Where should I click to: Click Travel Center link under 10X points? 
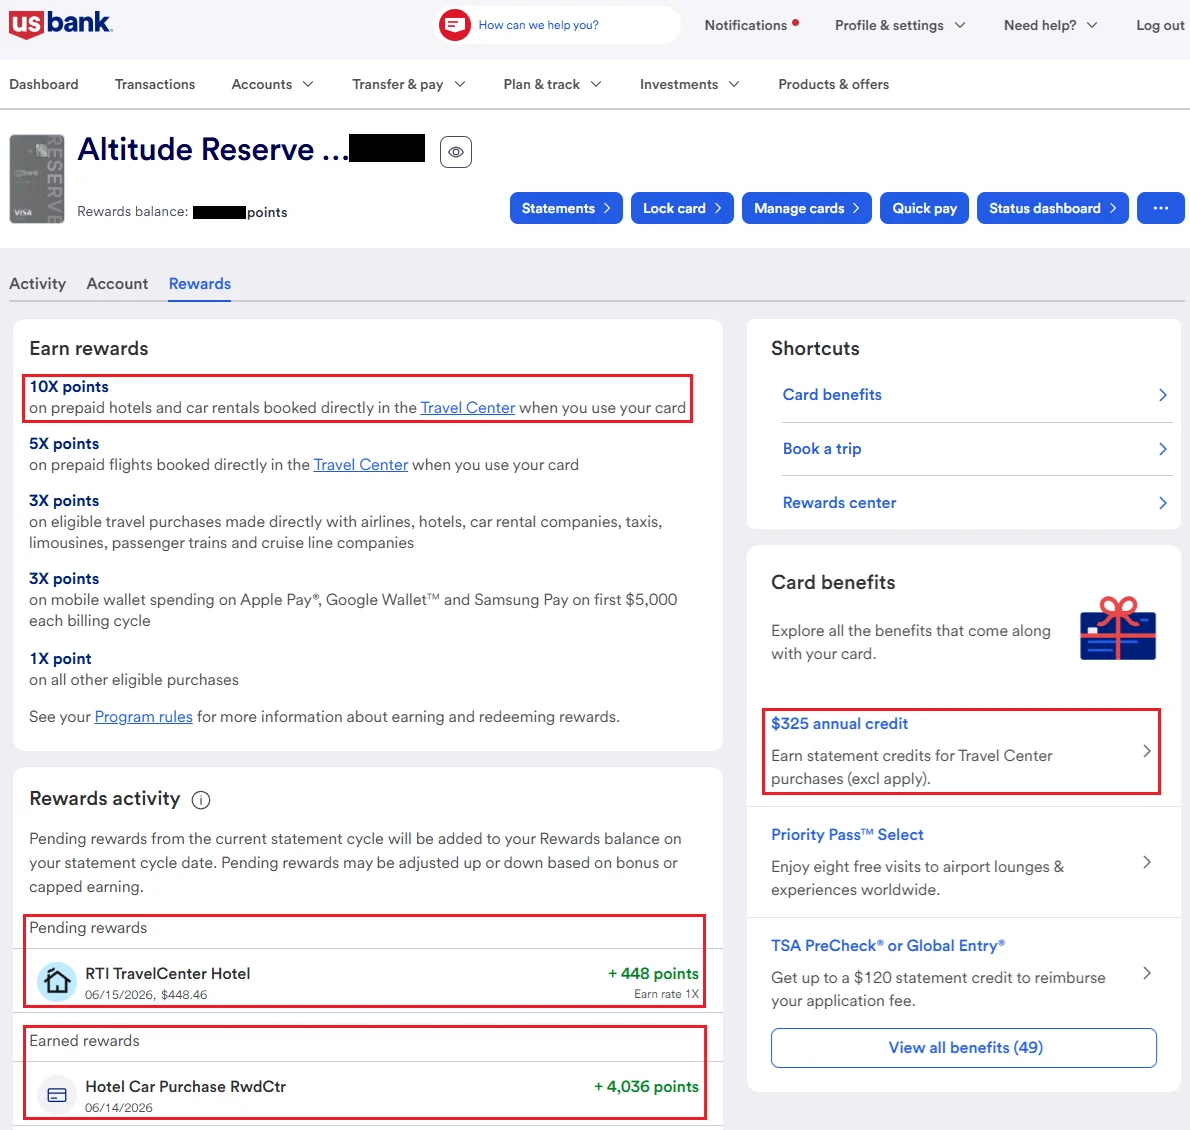pos(468,408)
